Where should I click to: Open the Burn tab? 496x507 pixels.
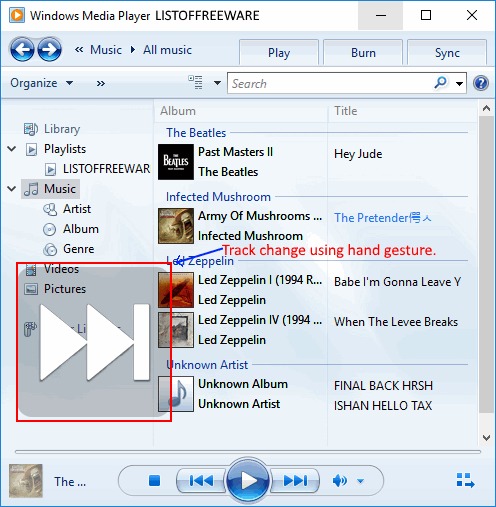(x=363, y=53)
